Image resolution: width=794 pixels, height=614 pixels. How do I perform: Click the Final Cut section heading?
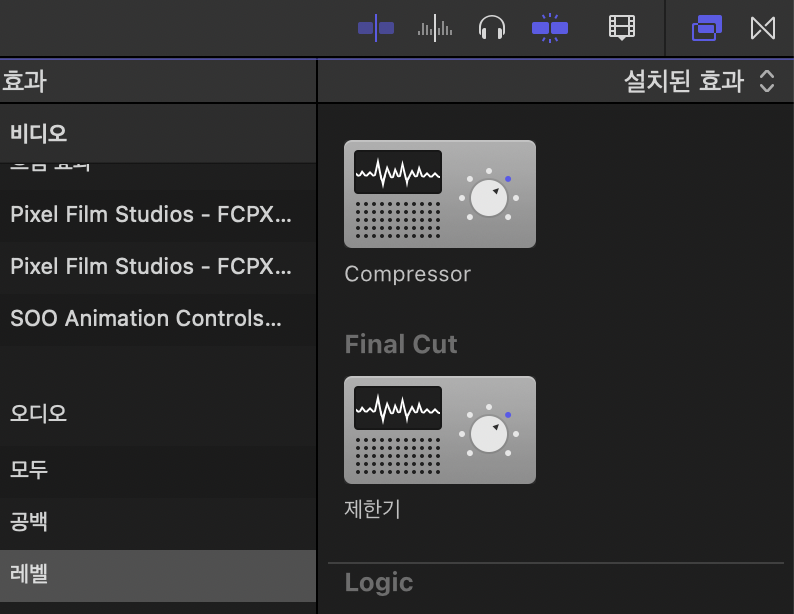(x=401, y=345)
